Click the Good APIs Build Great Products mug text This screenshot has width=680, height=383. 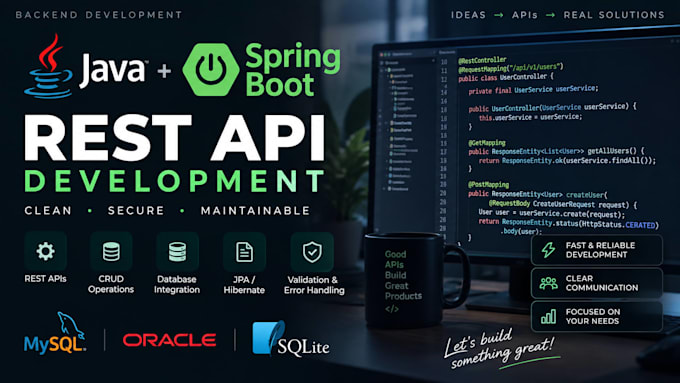click(x=403, y=275)
